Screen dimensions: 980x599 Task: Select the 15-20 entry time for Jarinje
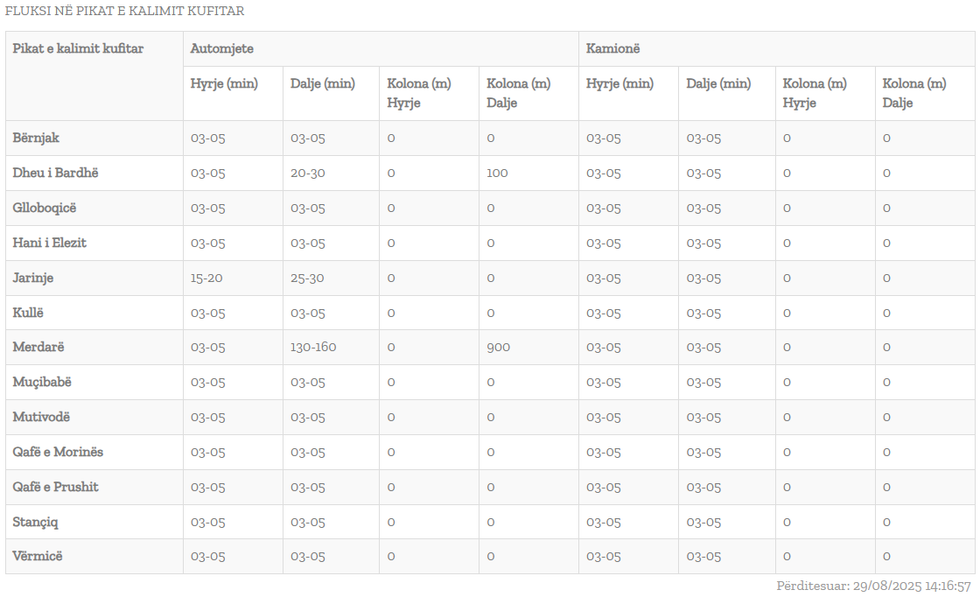pos(208,278)
